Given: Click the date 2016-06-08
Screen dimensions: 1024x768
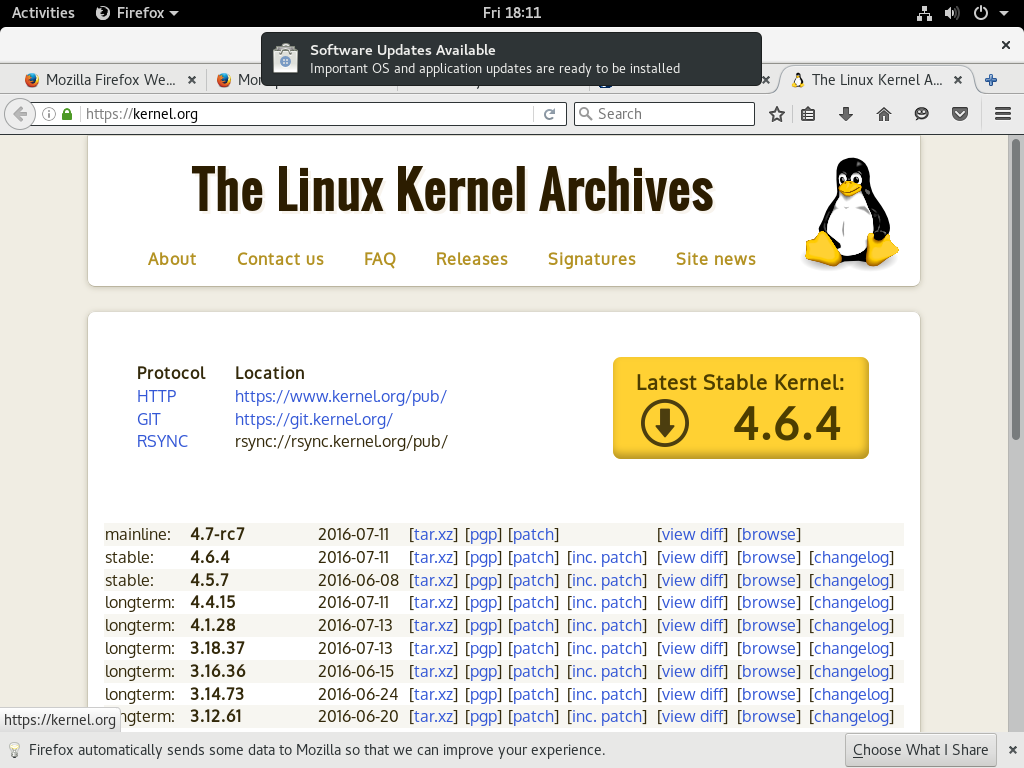Looking at the screenshot, I should [x=358, y=581].
